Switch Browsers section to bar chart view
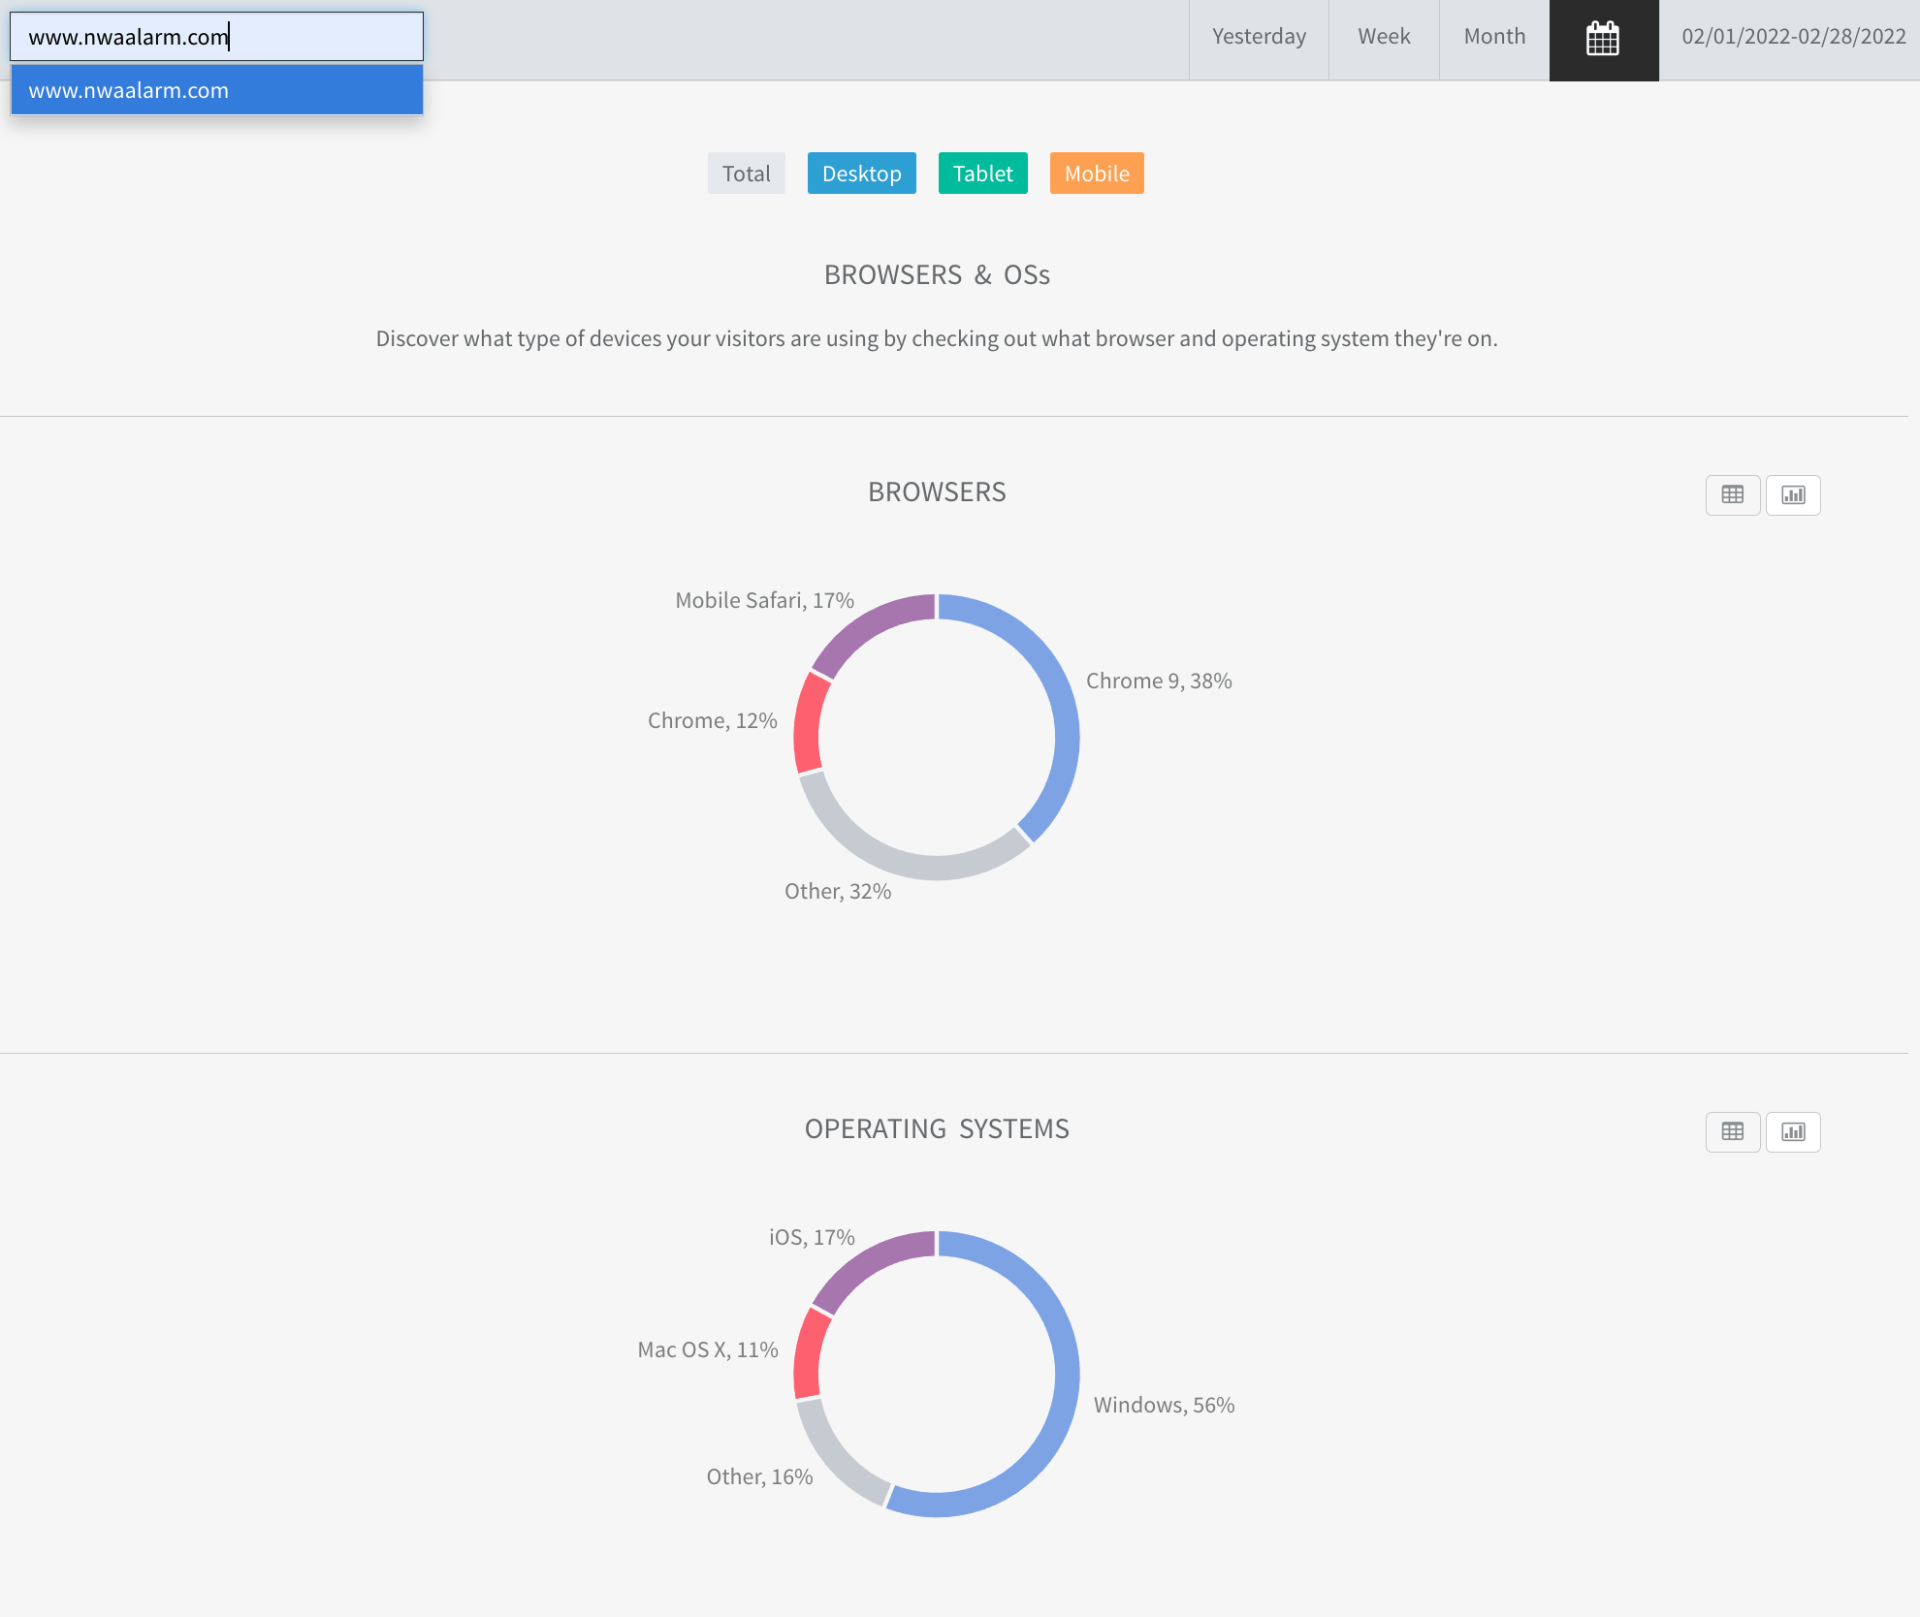 (x=1792, y=495)
